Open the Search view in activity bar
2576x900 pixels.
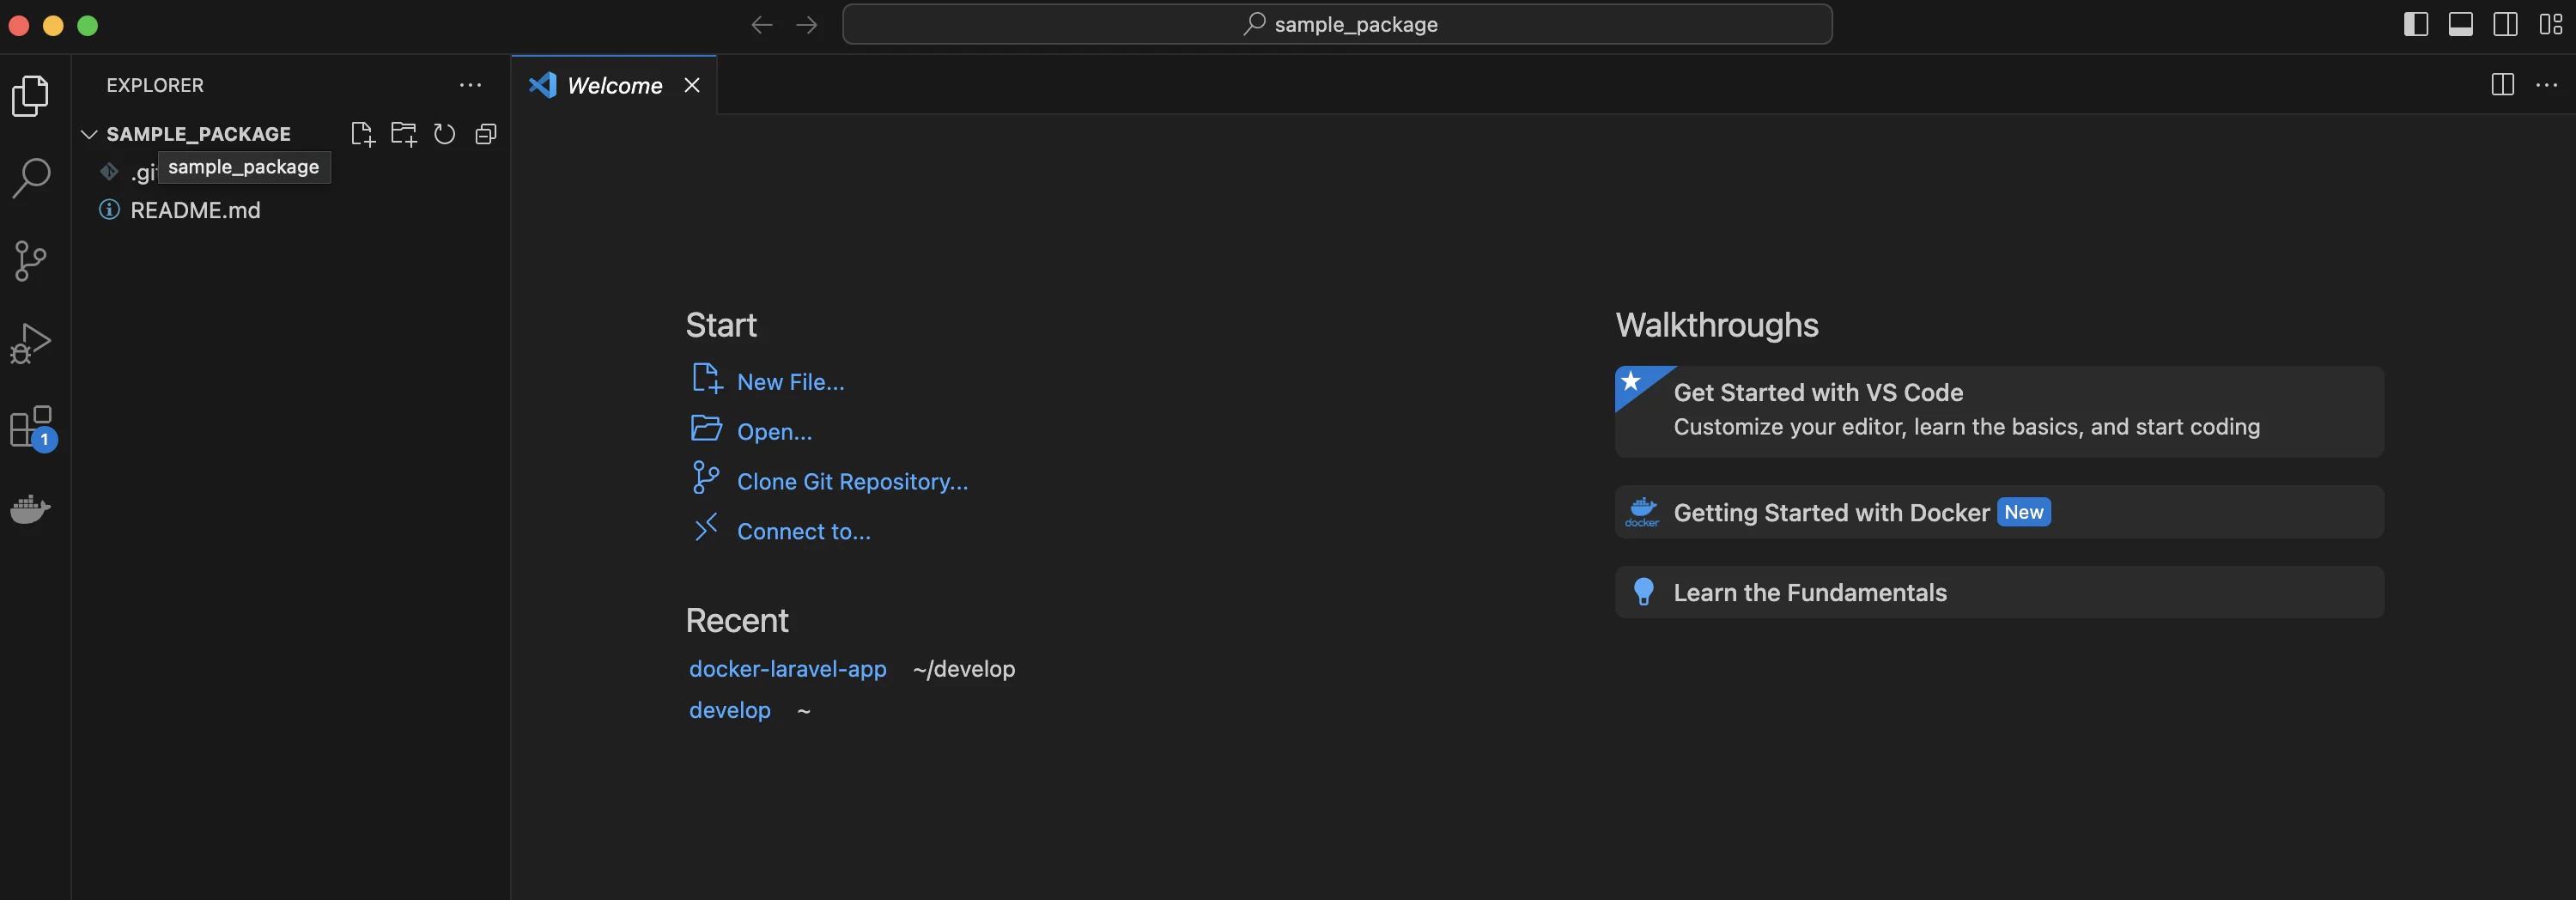coord(30,178)
